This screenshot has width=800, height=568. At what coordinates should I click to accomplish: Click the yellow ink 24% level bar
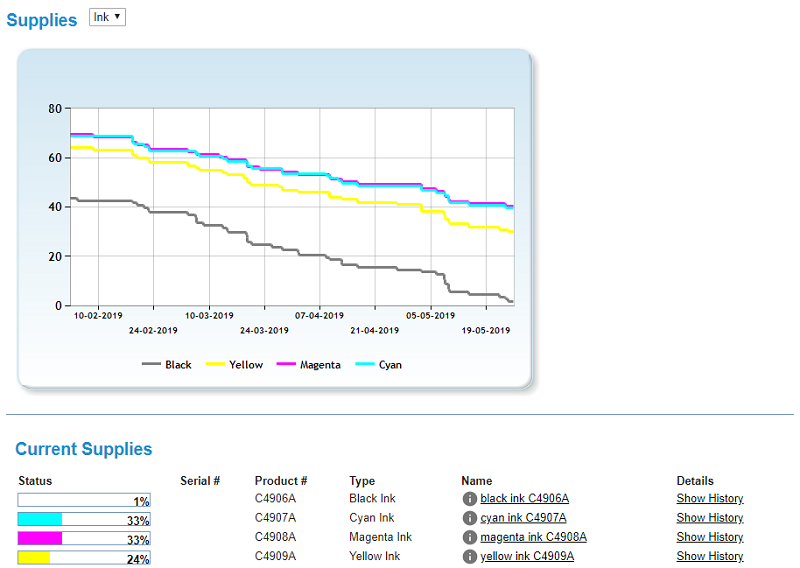coord(84,558)
